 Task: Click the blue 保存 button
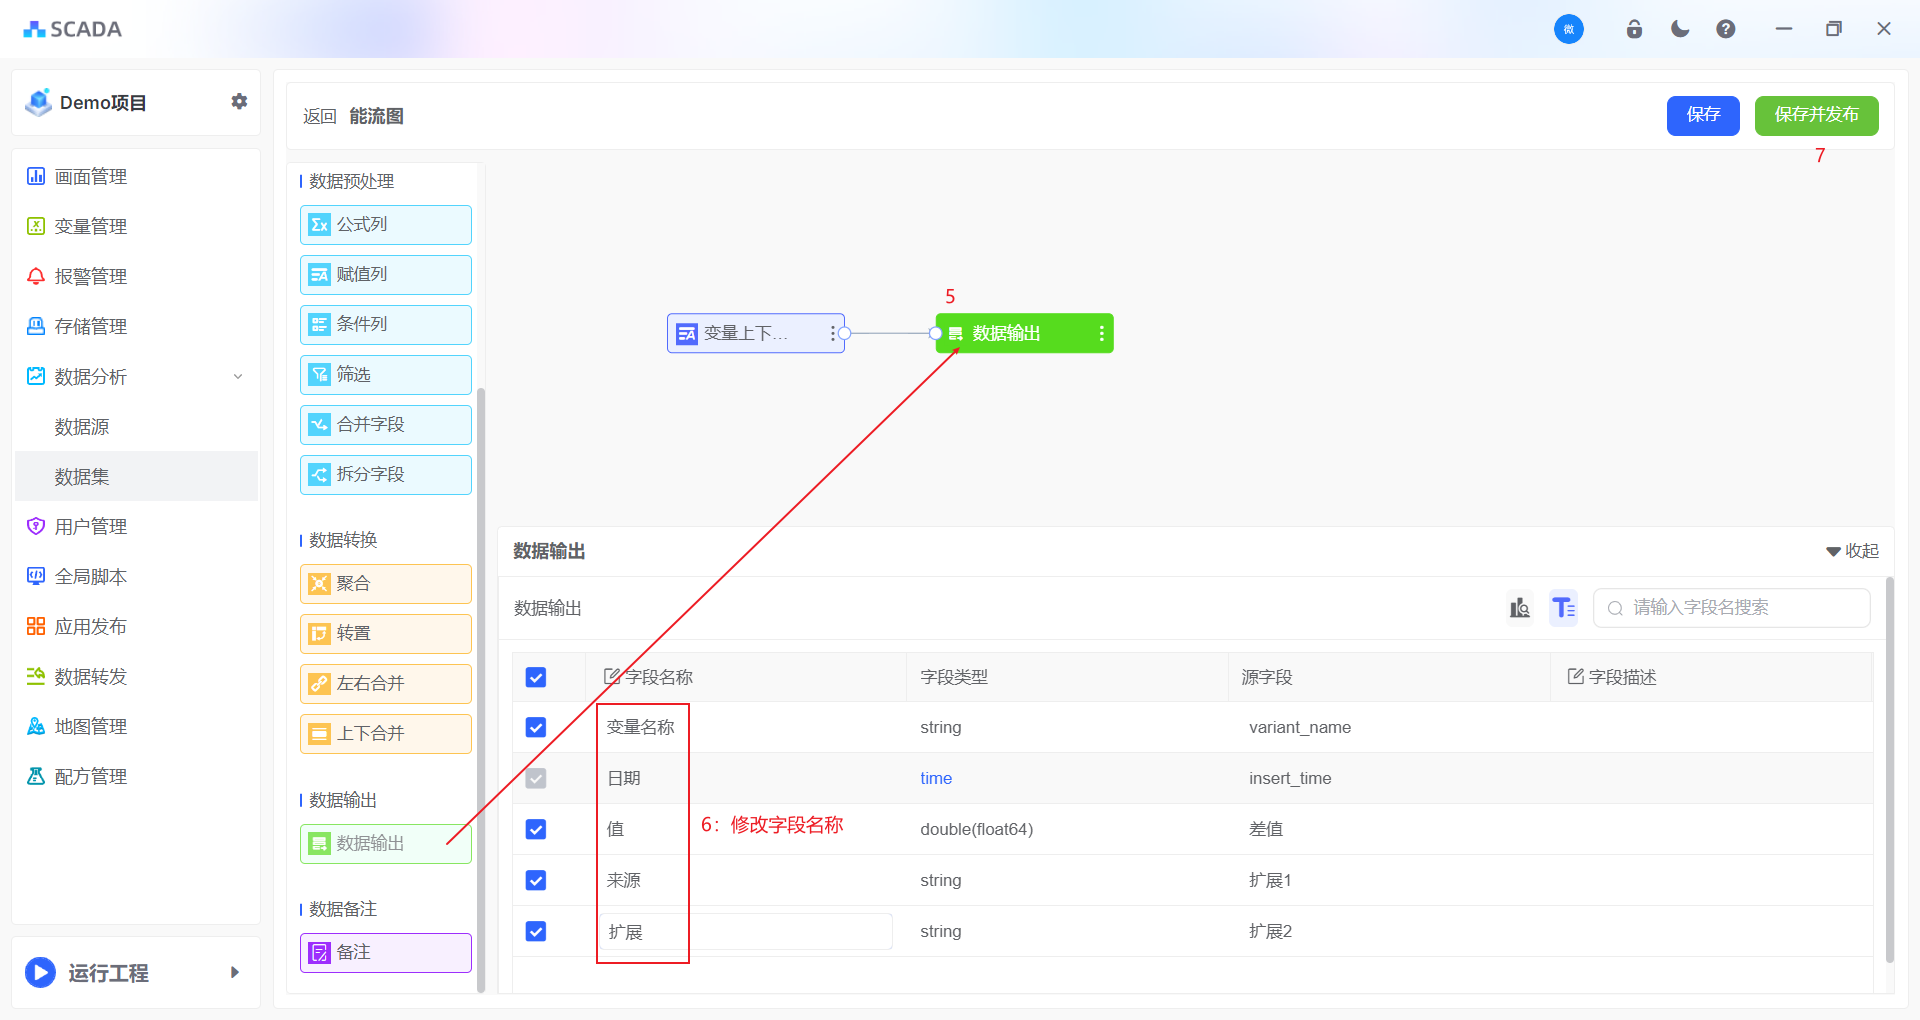point(1702,115)
